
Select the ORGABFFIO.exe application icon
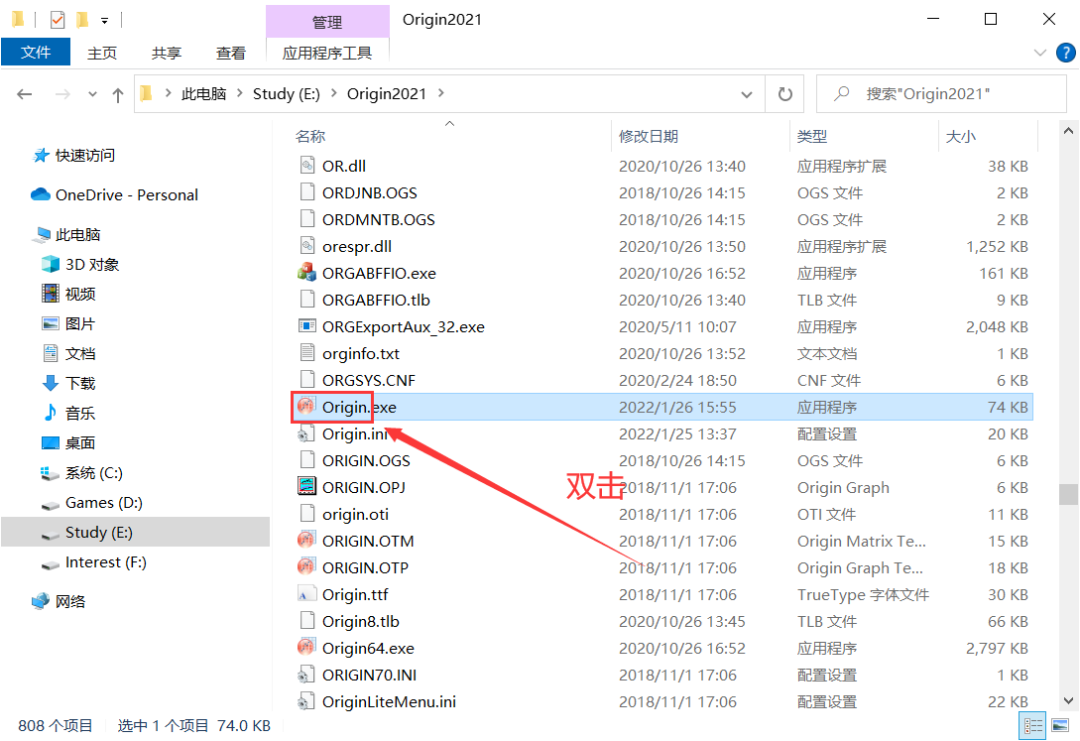307,273
